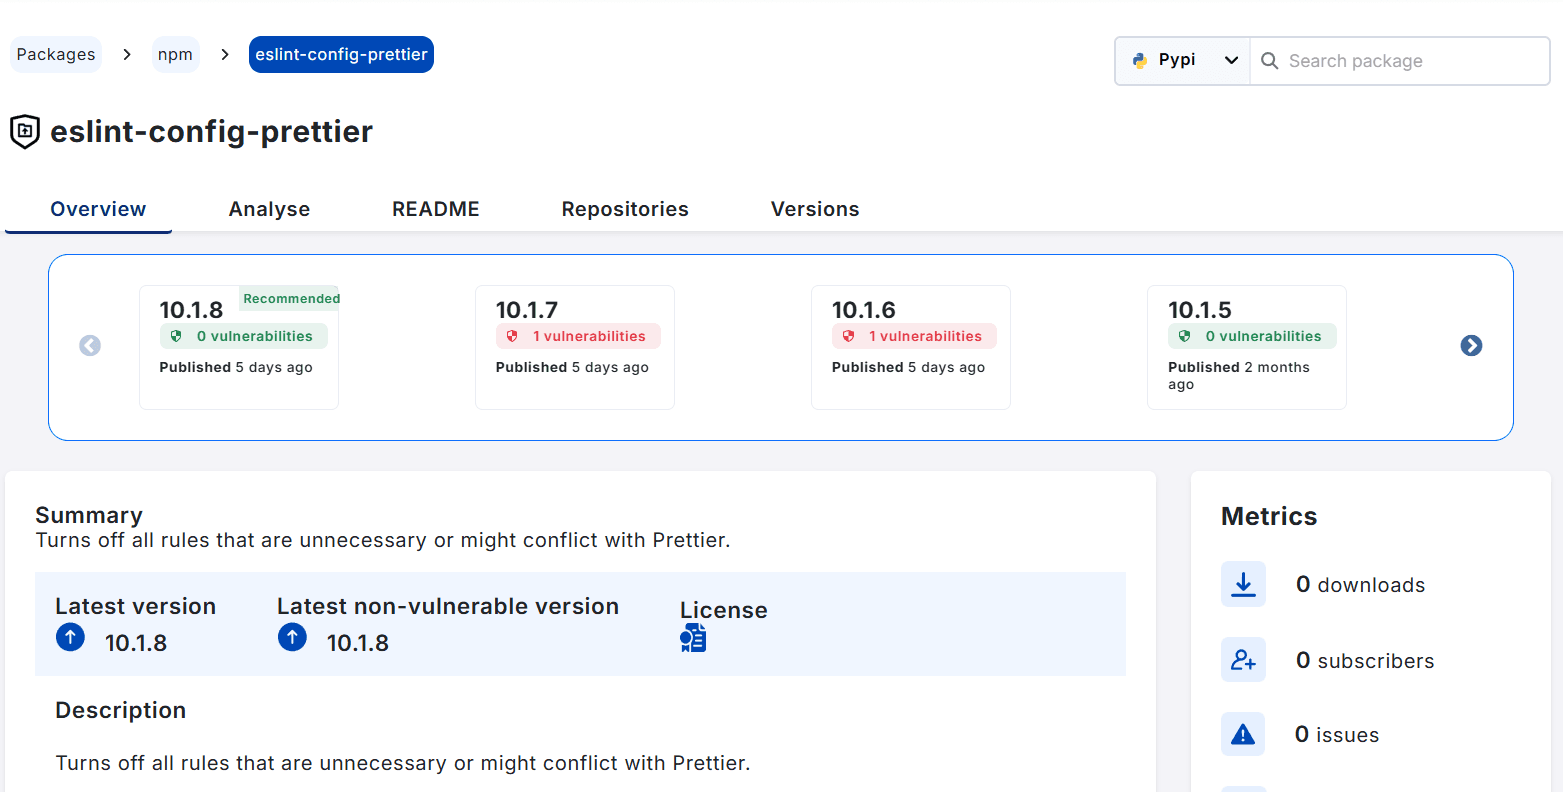1563x792 pixels.
Task: Select the 10.1.5 version card
Action: (1247, 347)
